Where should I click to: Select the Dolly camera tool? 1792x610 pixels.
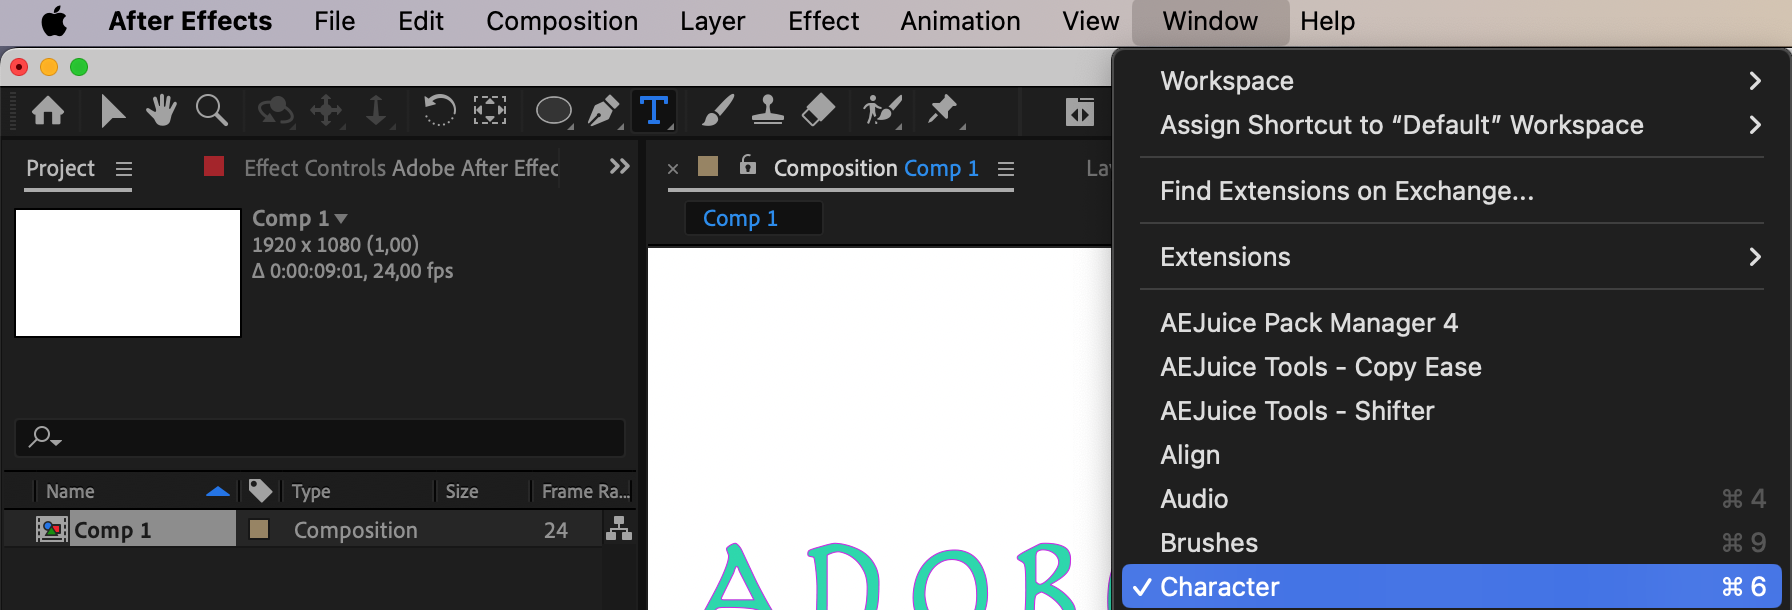click(x=376, y=111)
